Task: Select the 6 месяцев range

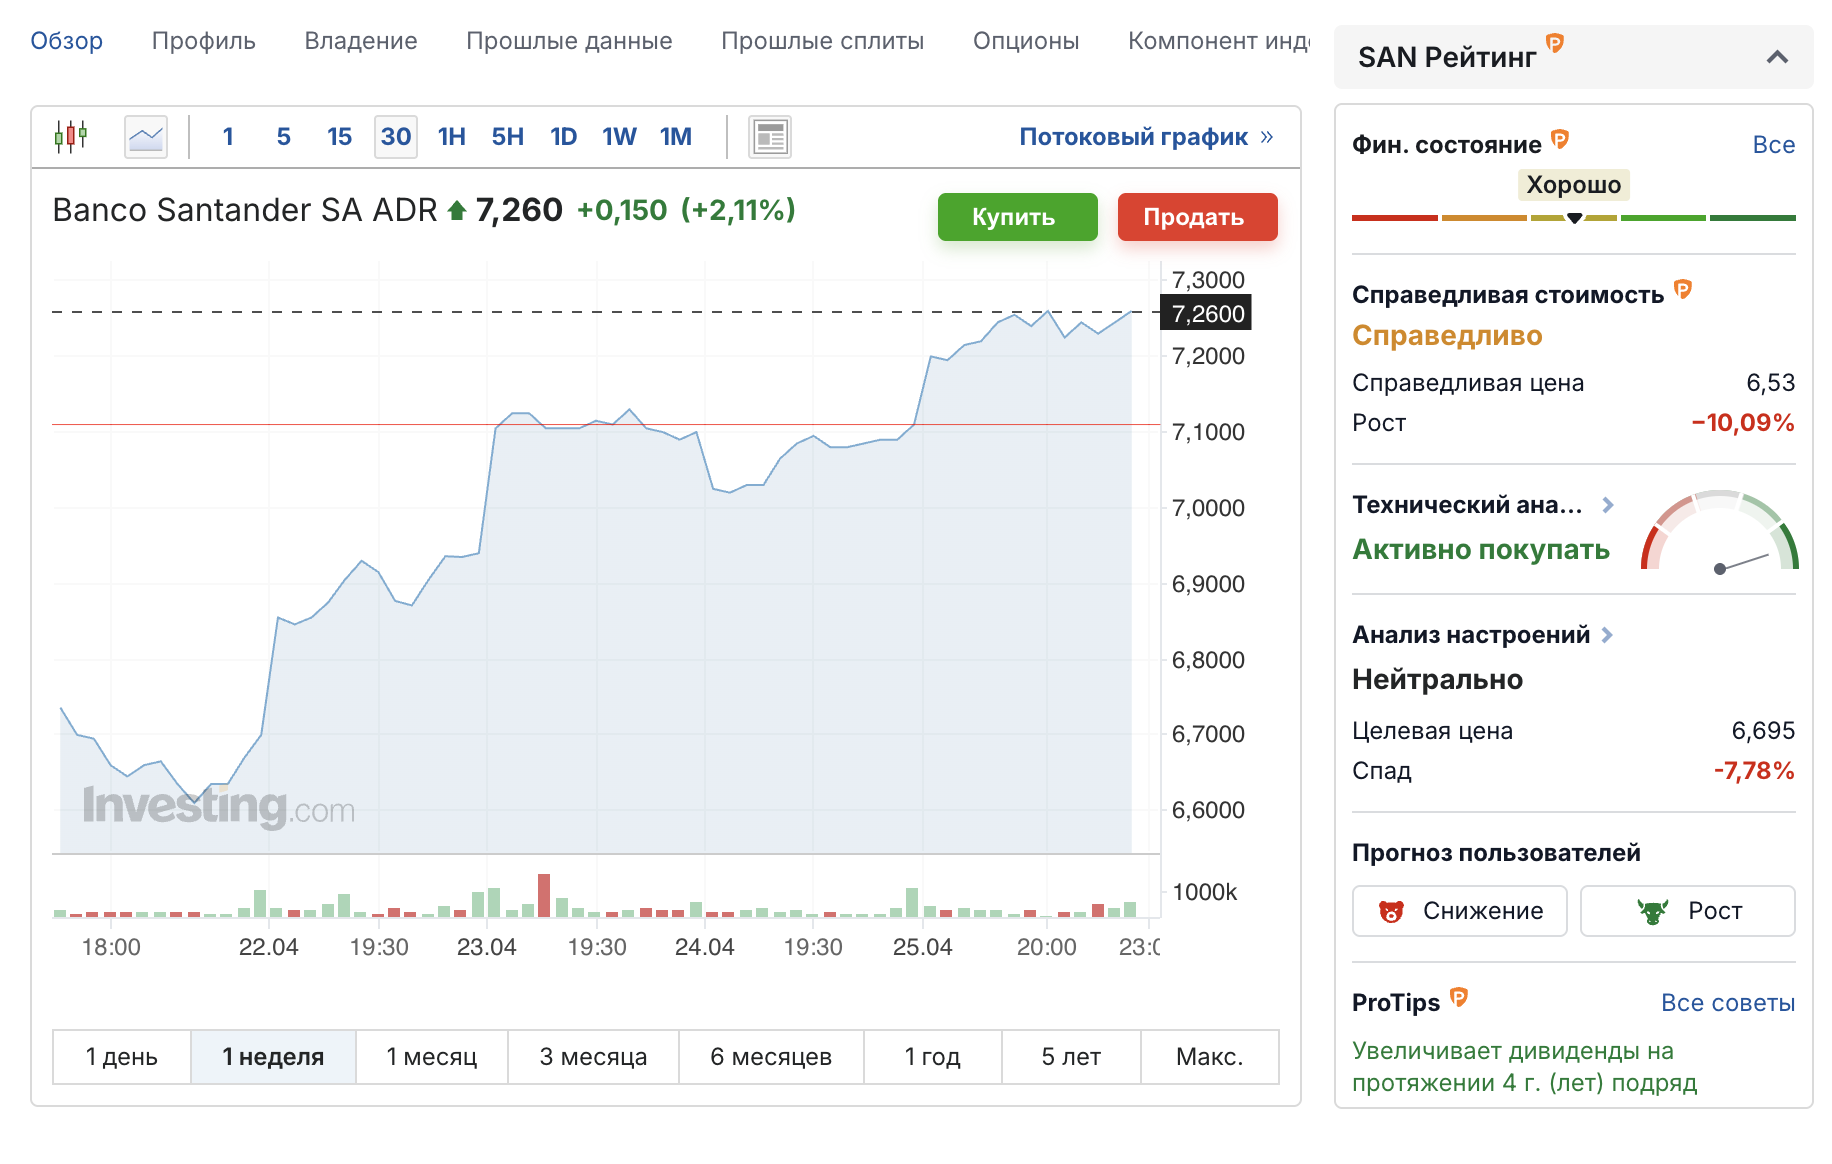Action: 771,1057
